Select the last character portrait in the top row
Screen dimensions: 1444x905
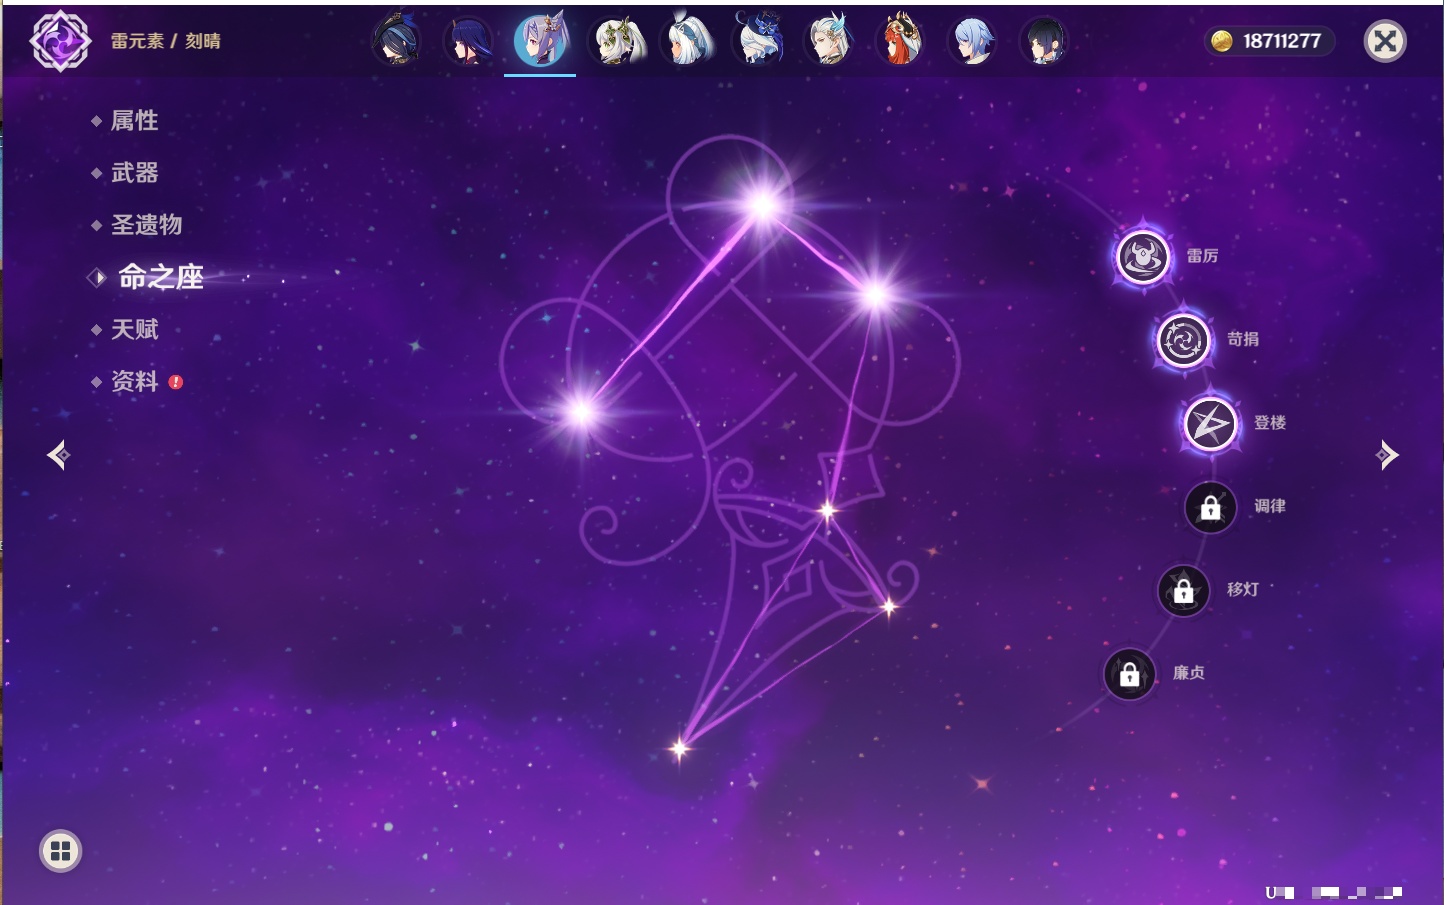[x=1043, y=41]
